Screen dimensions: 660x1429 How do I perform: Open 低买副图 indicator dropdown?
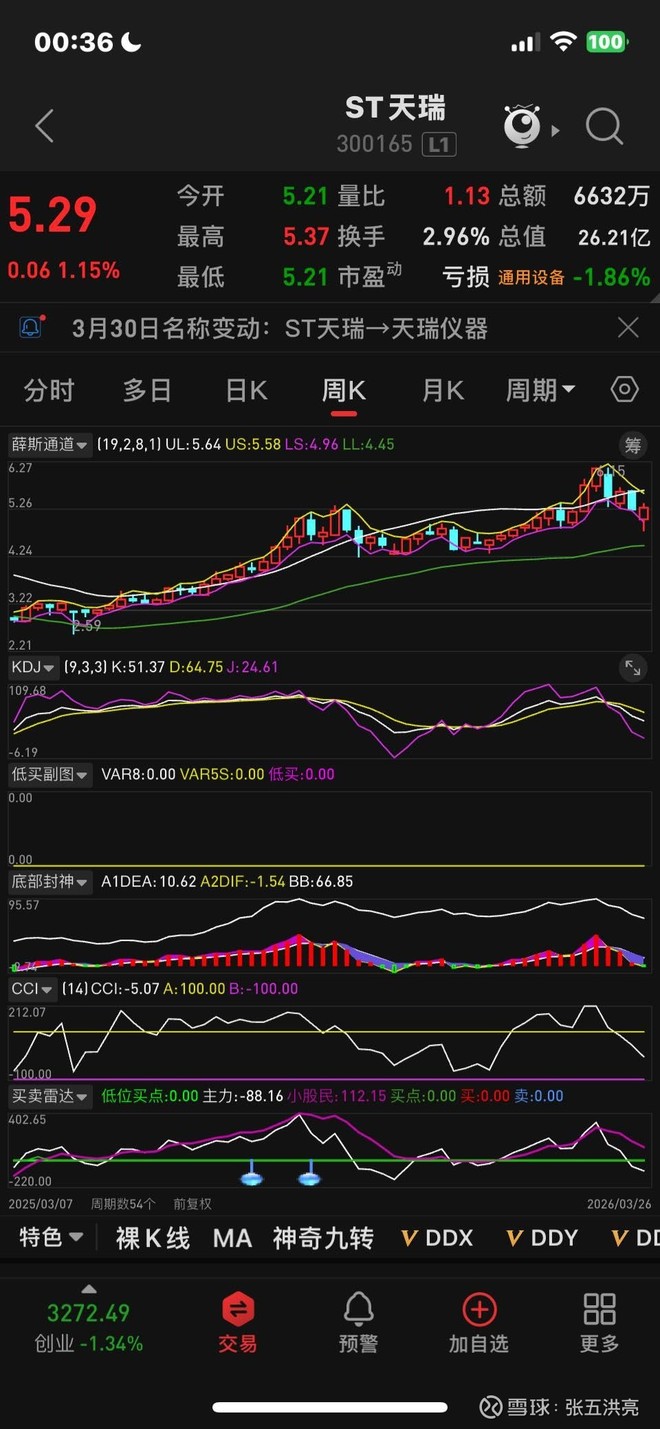(49, 774)
